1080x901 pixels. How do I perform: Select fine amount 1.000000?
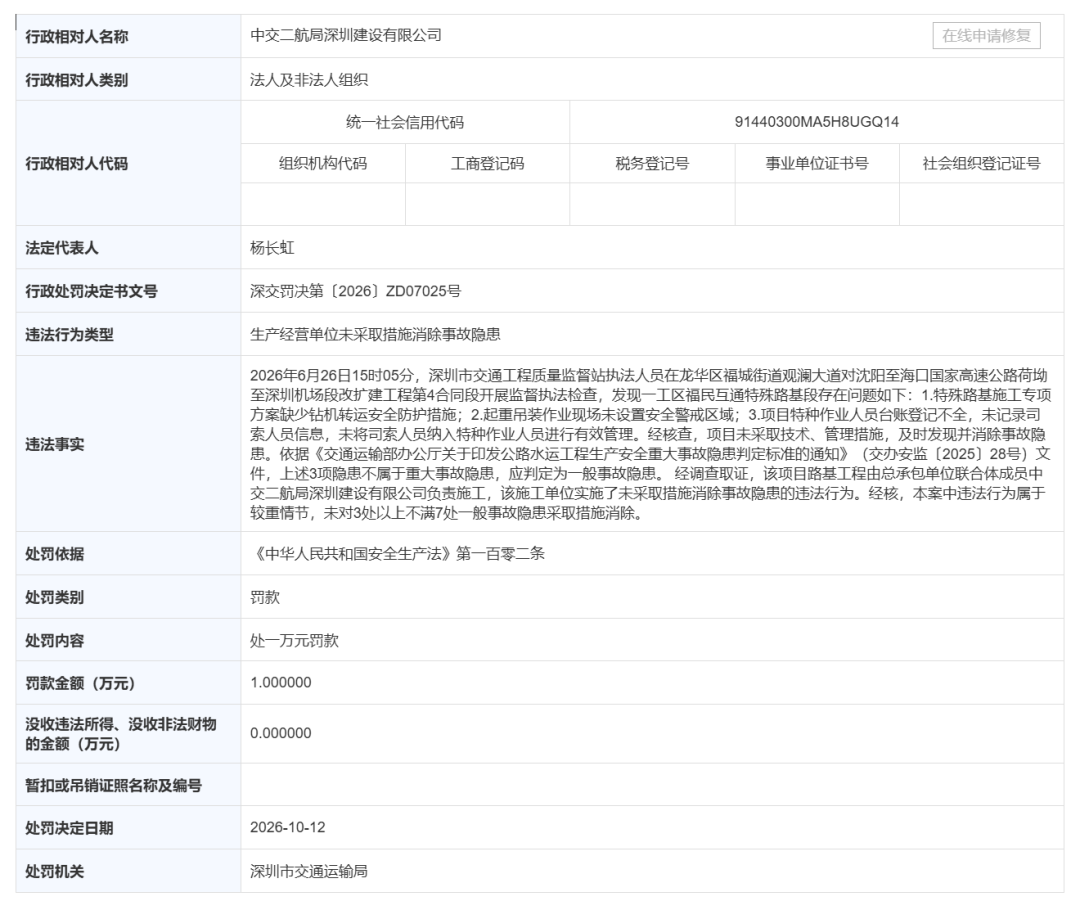tap(281, 683)
